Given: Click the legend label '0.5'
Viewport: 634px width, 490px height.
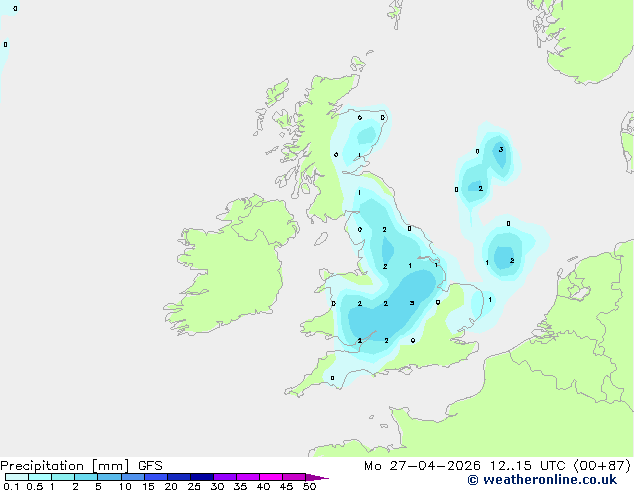Looking at the screenshot, I should pyautogui.click(x=35, y=486).
